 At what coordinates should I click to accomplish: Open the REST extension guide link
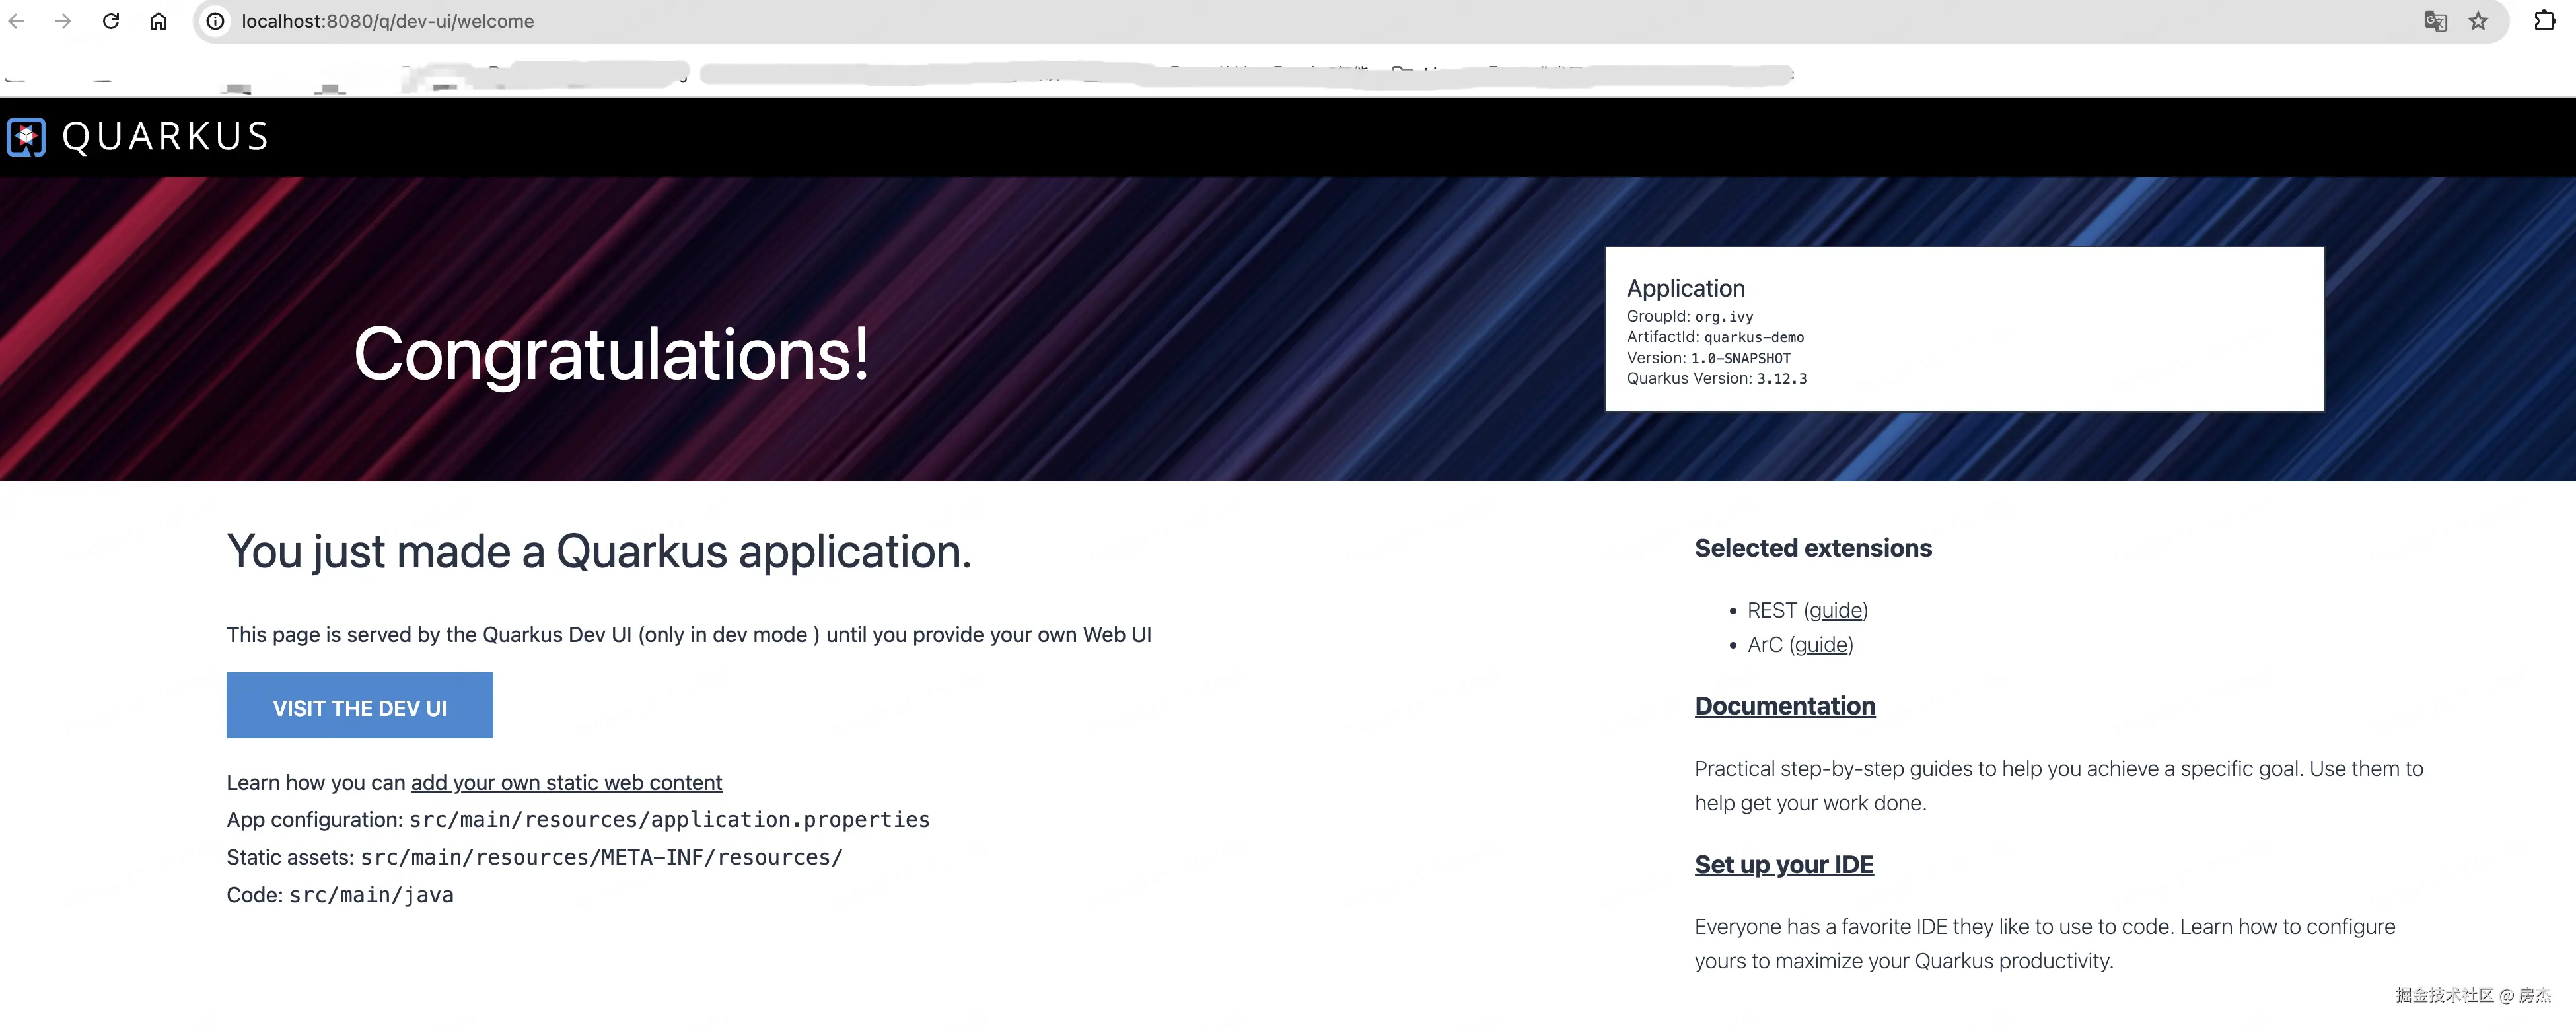point(1836,610)
